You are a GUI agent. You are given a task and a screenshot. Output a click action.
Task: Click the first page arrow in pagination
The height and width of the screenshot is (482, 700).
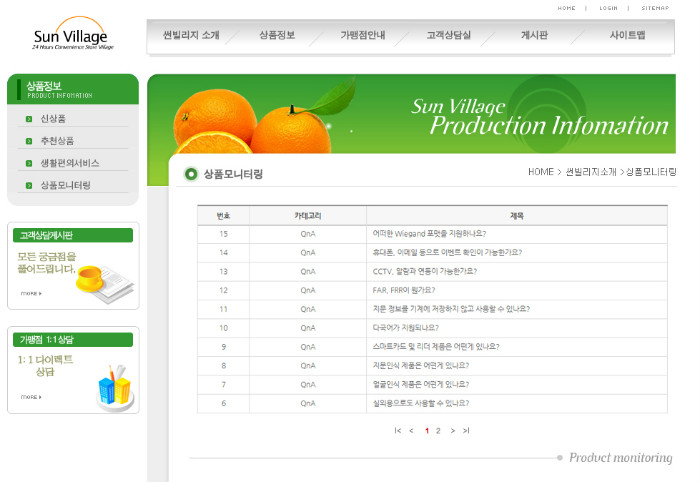point(398,431)
